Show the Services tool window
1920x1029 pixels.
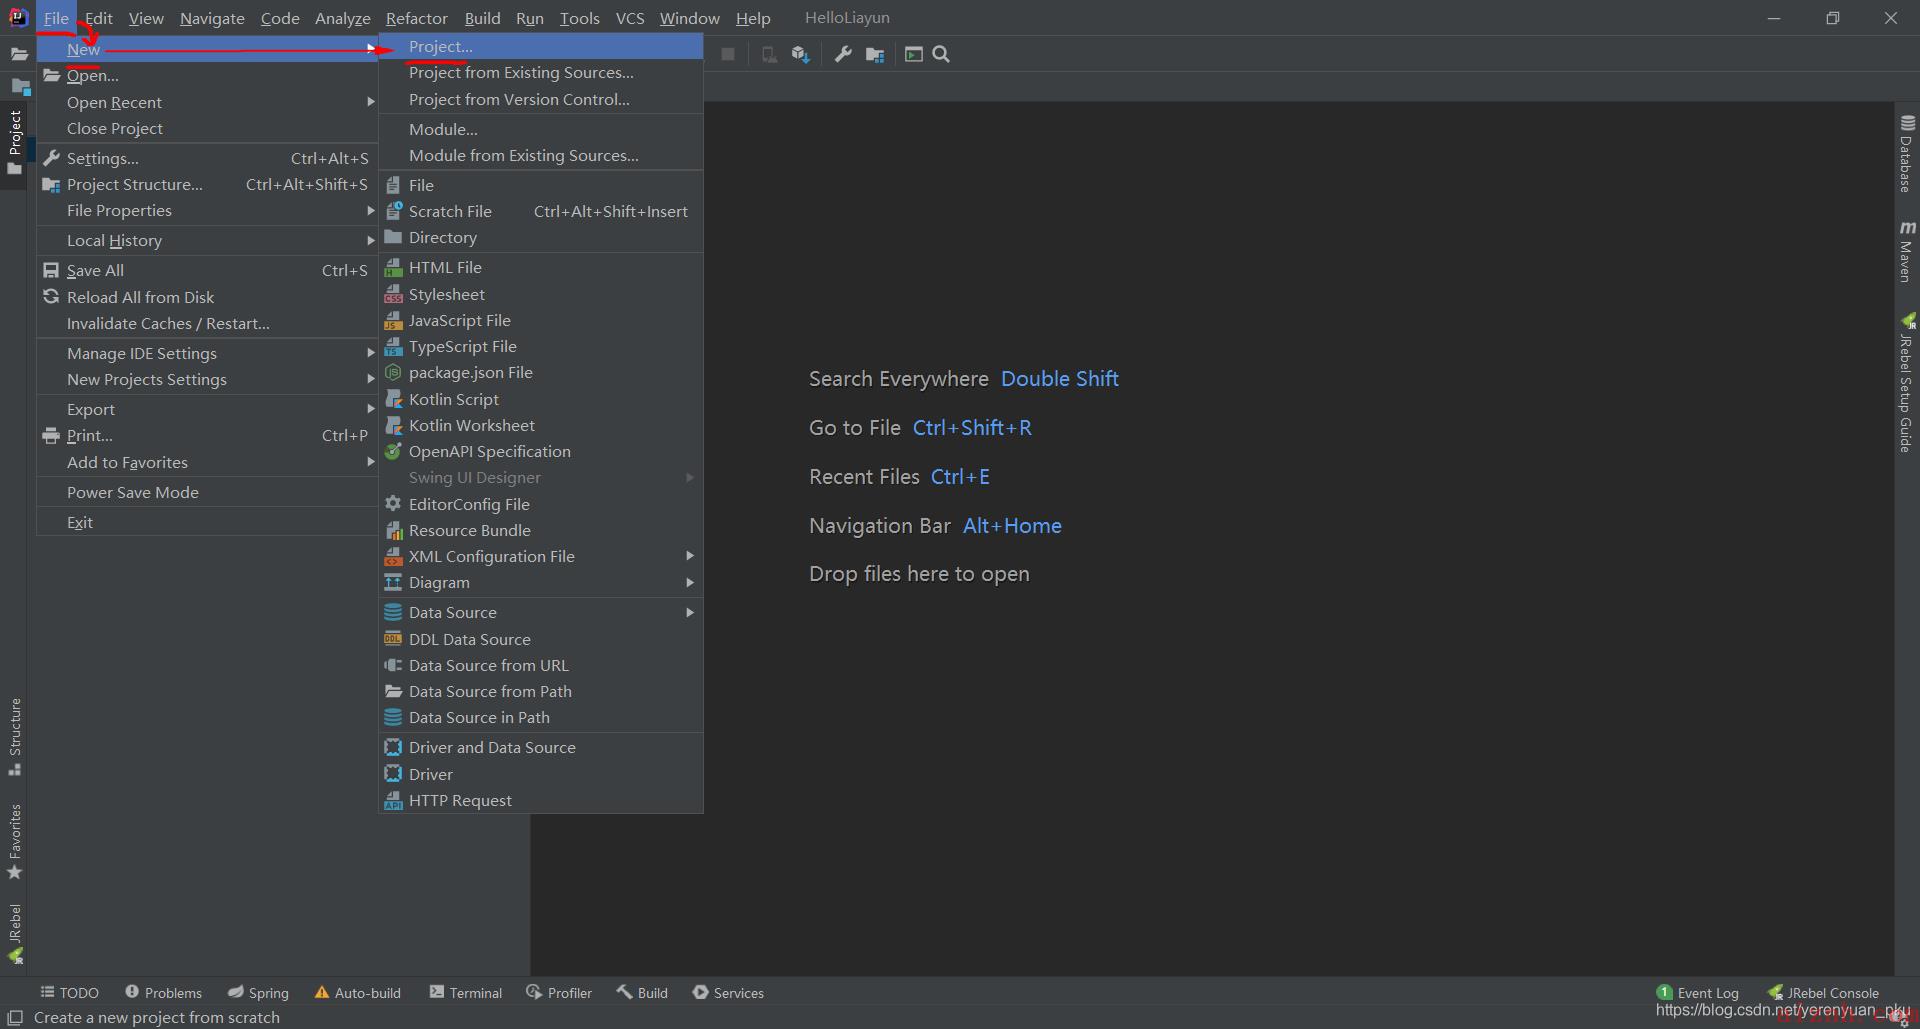coord(728,992)
